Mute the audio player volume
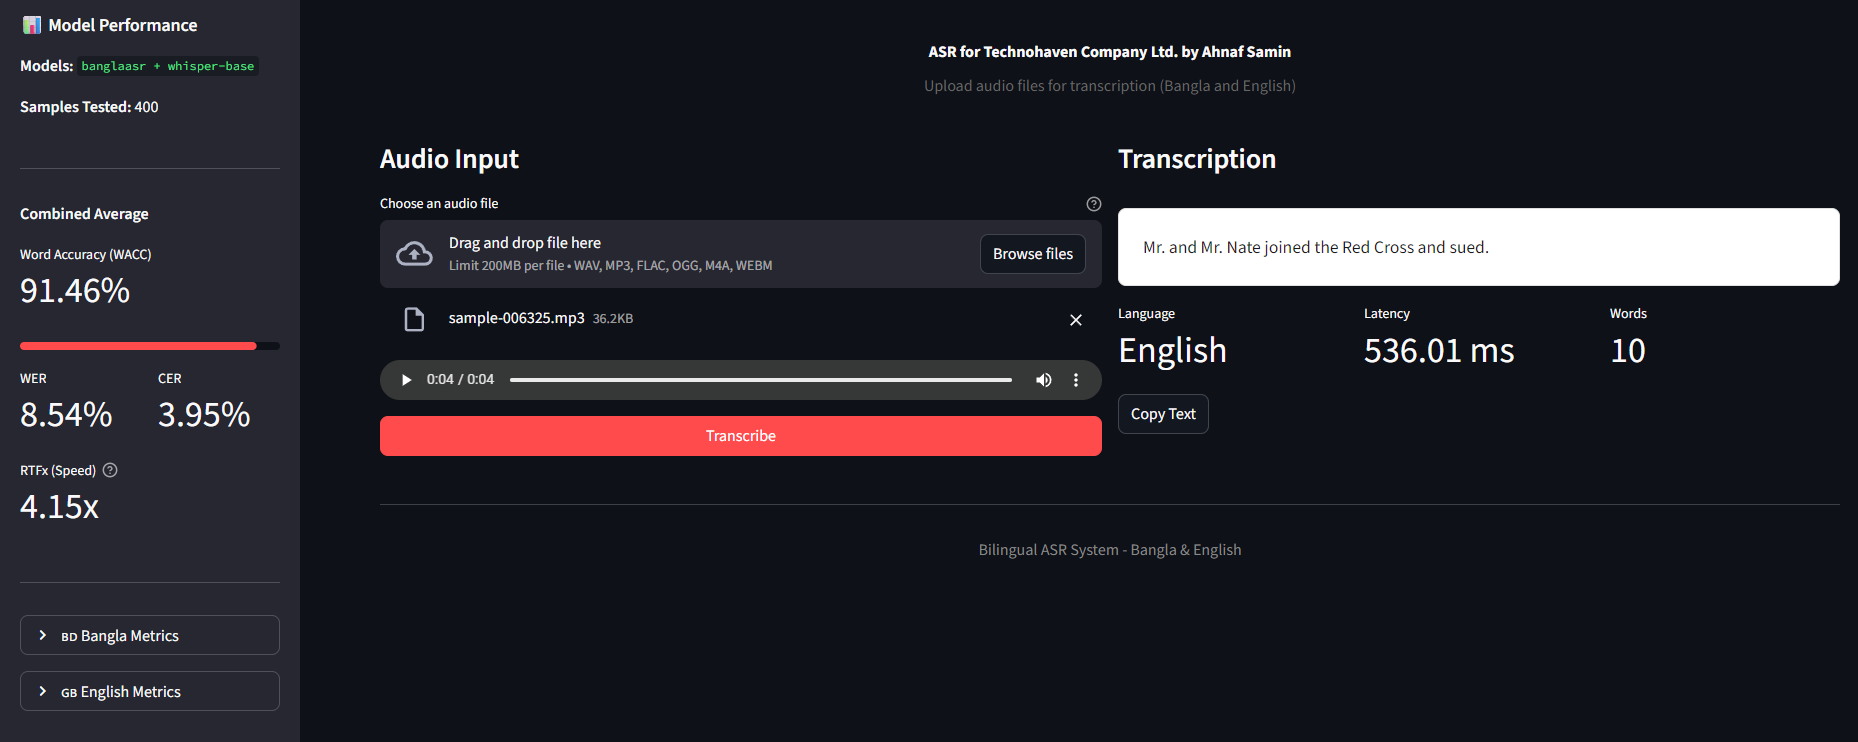The height and width of the screenshot is (742, 1858). [x=1044, y=380]
